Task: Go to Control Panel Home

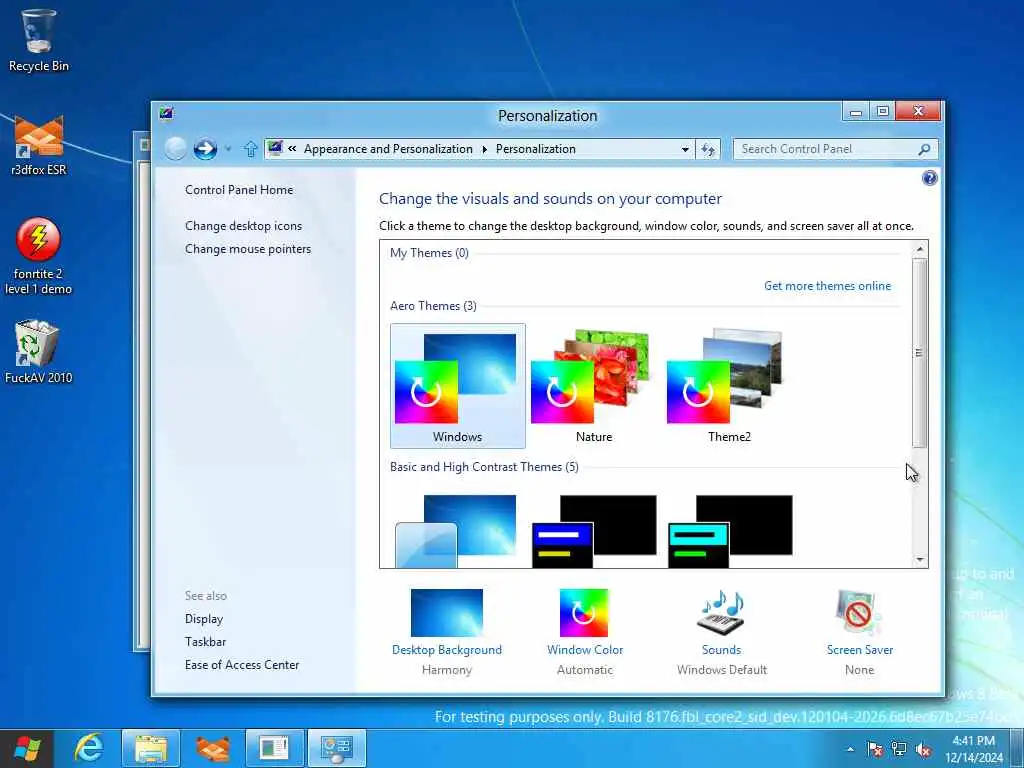Action: [x=239, y=190]
